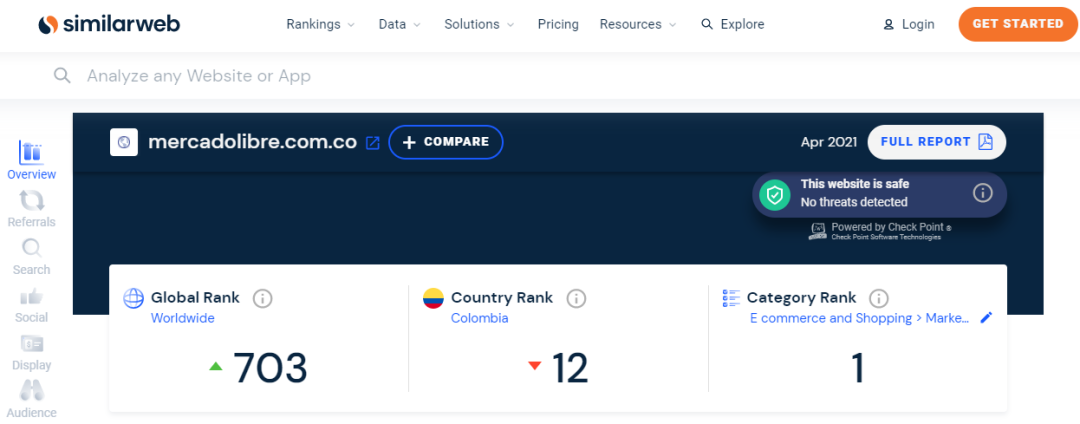Click the COMPARE button

(446, 142)
